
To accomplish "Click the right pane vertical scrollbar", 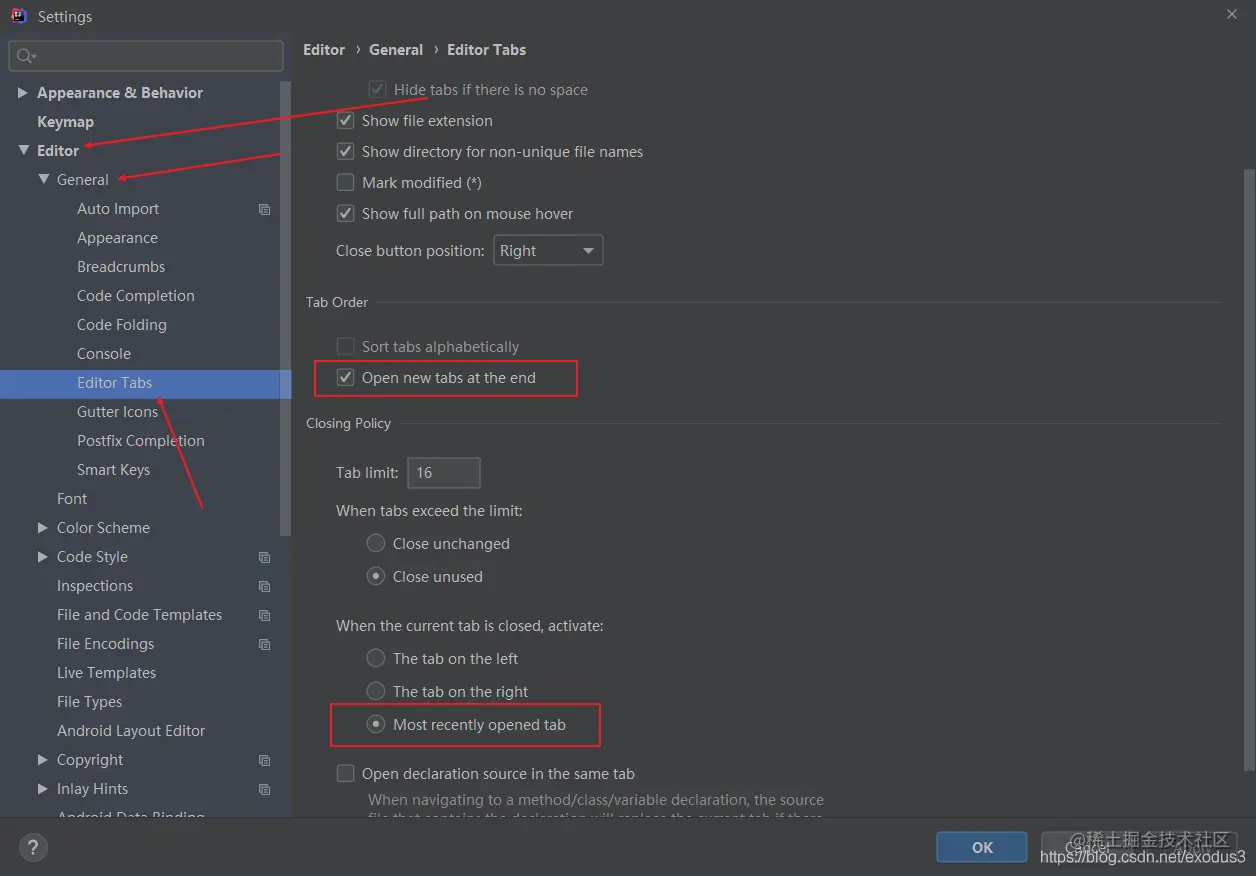I will (x=1248, y=470).
